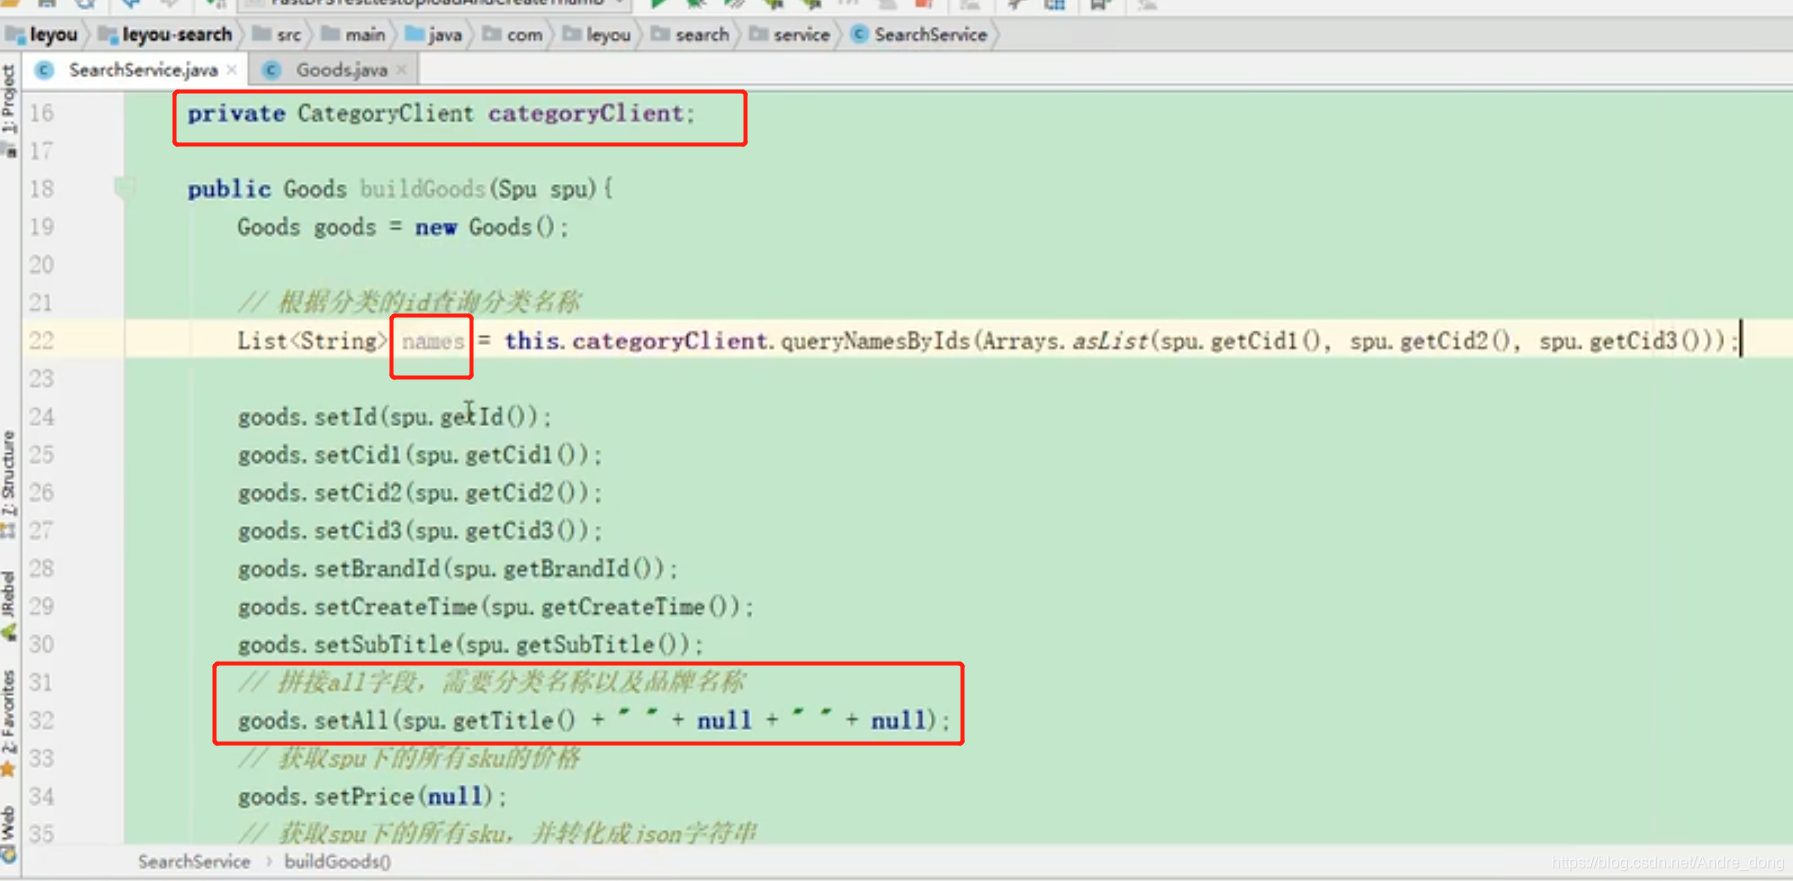Click 'goods.setBrandId(spu.getBrandId());' line
Screen dimensions: 1793x881
[458, 569]
